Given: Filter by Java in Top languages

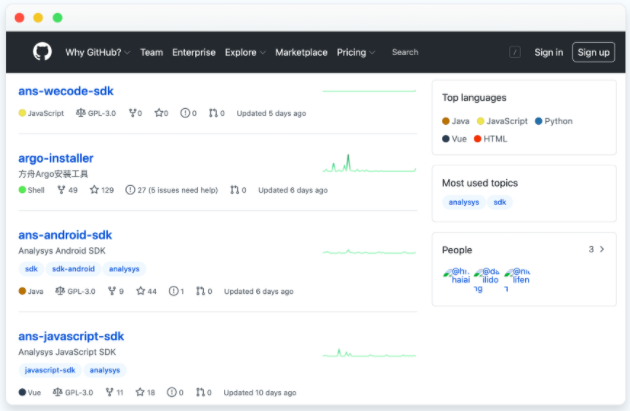Looking at the screenshot, I should tap(456, 121).
